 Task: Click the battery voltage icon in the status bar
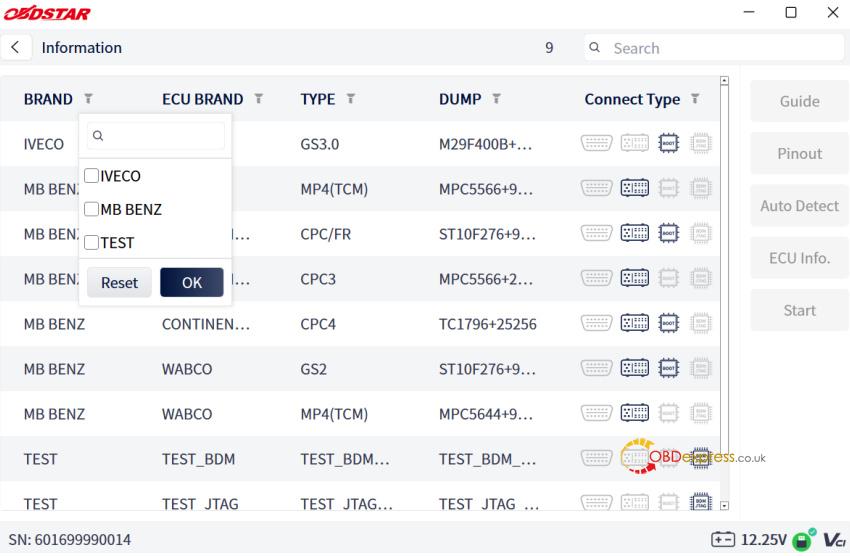pos(723,540)
